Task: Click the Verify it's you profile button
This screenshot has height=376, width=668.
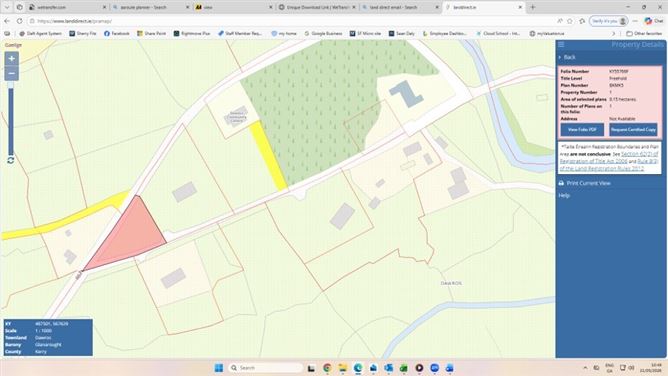Action: tap(609, 21)
